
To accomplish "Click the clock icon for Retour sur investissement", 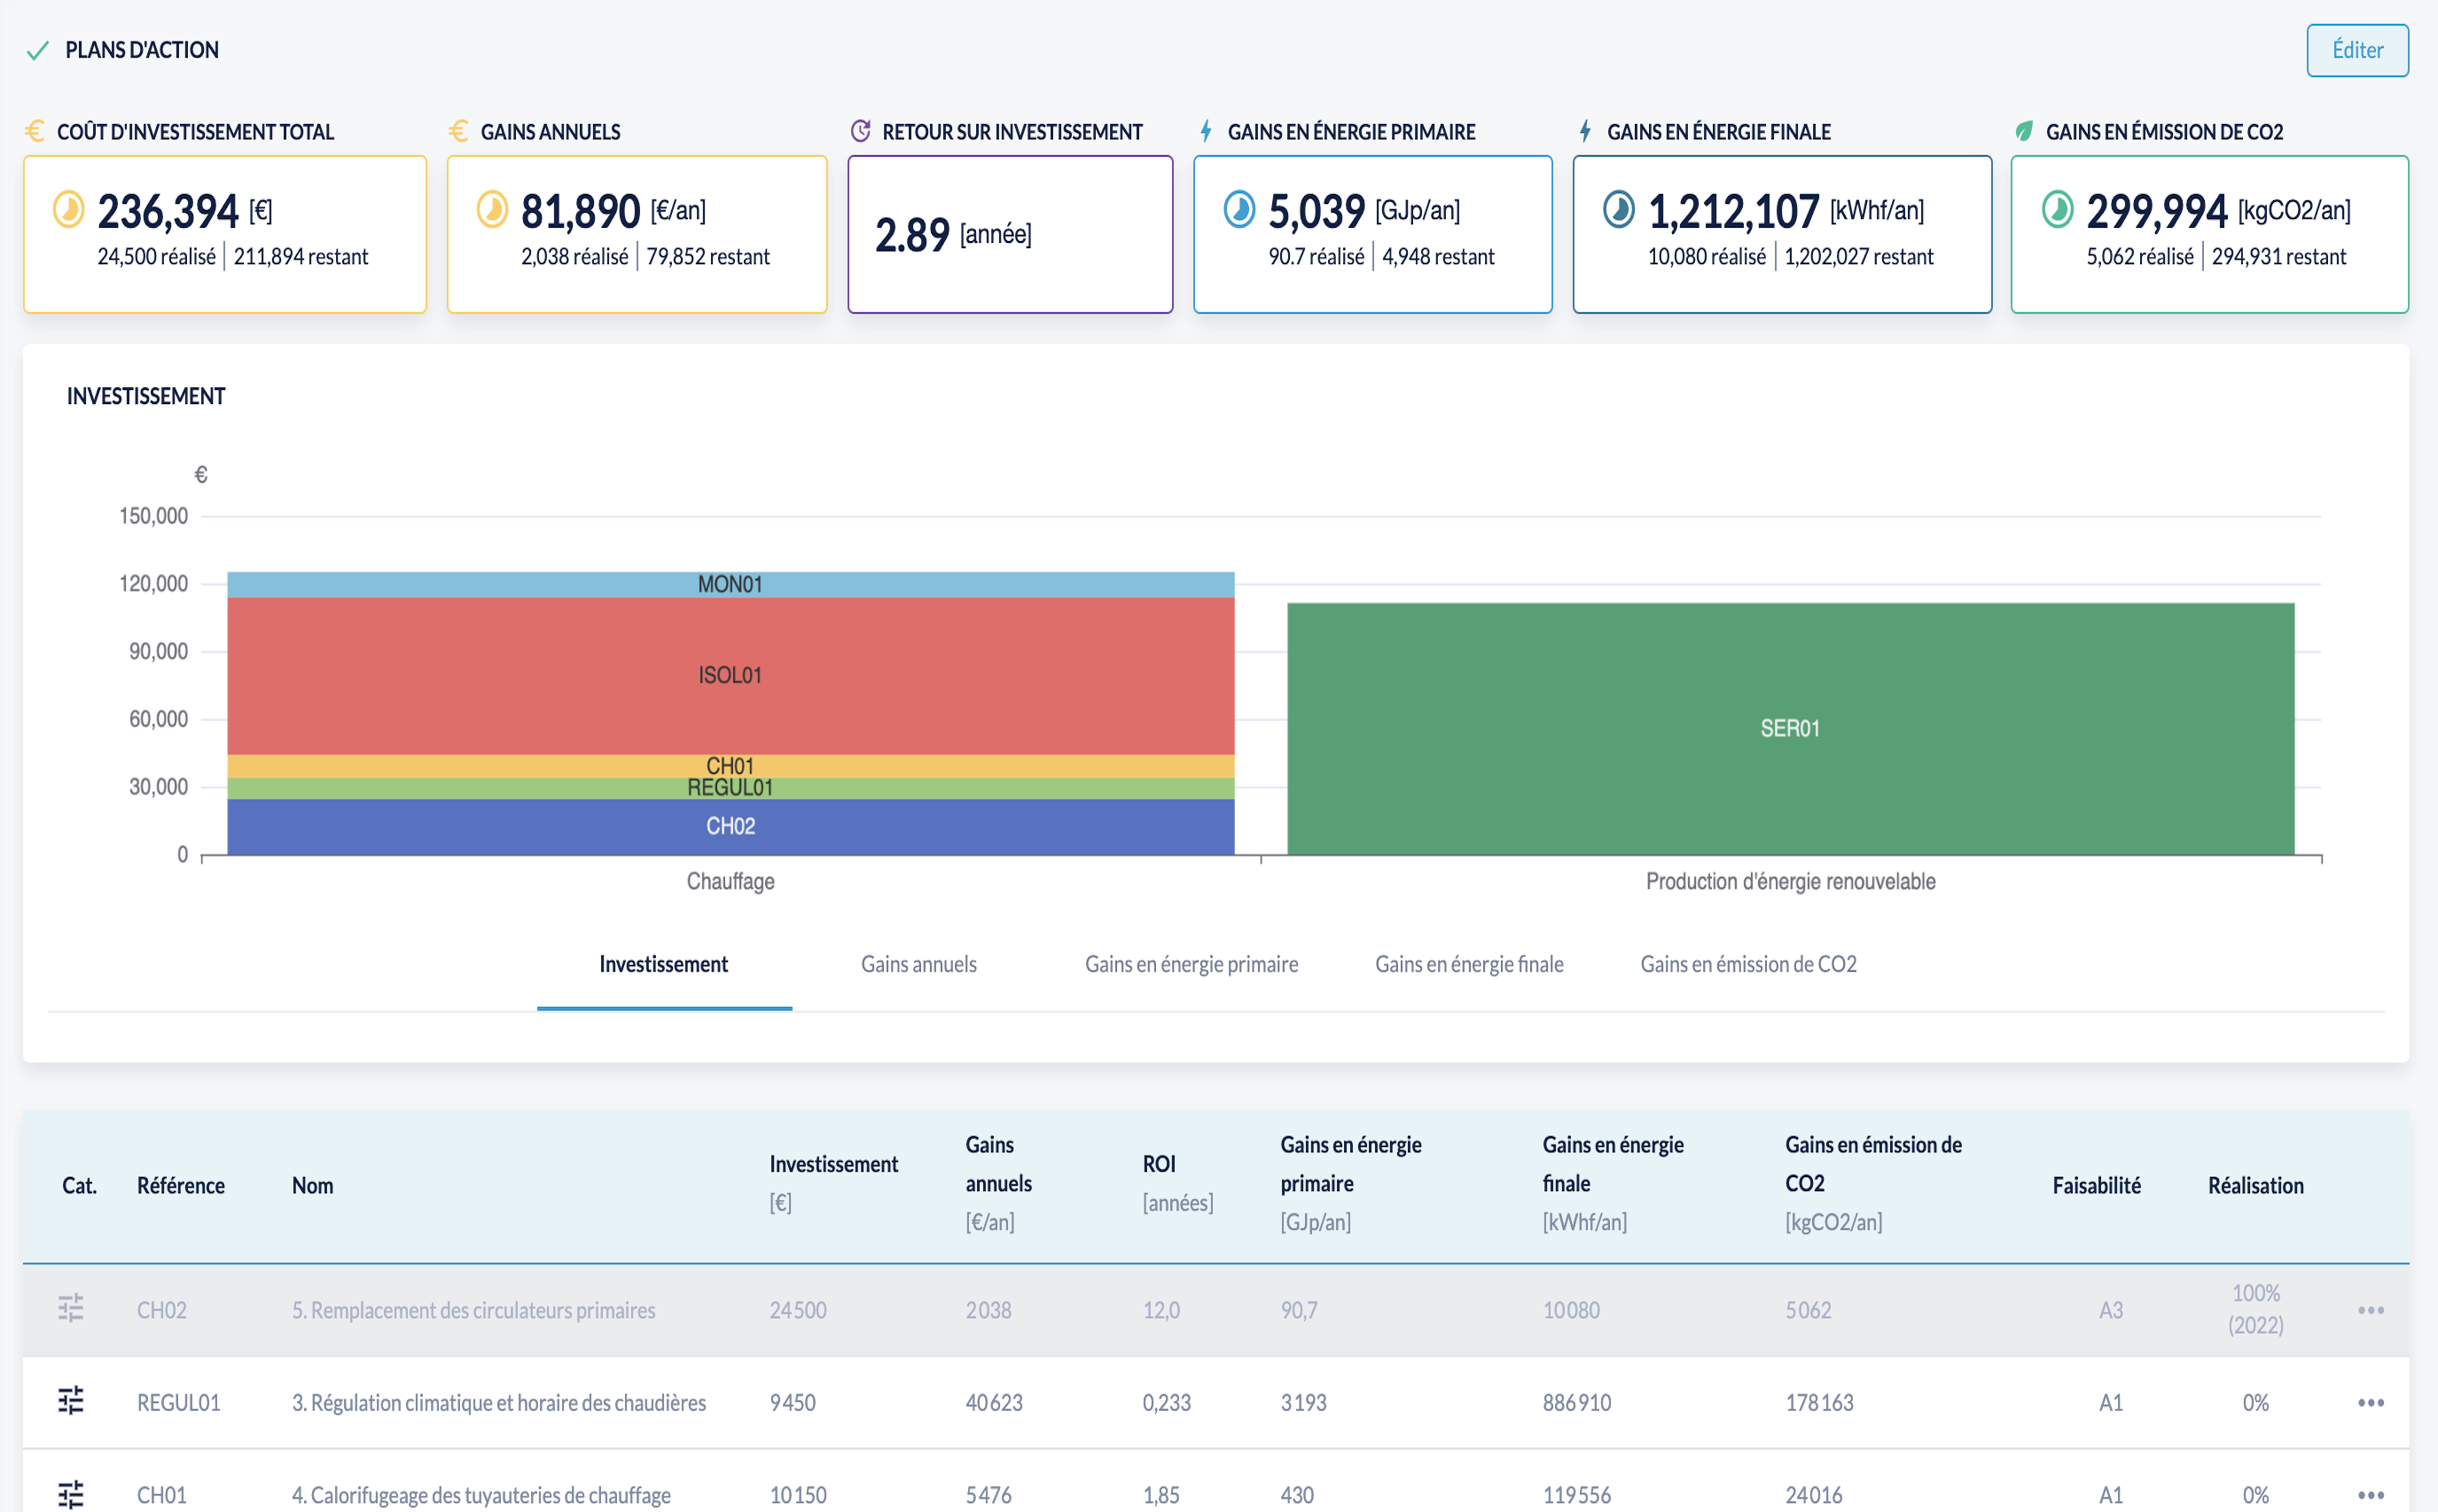I will click(860, 131).
